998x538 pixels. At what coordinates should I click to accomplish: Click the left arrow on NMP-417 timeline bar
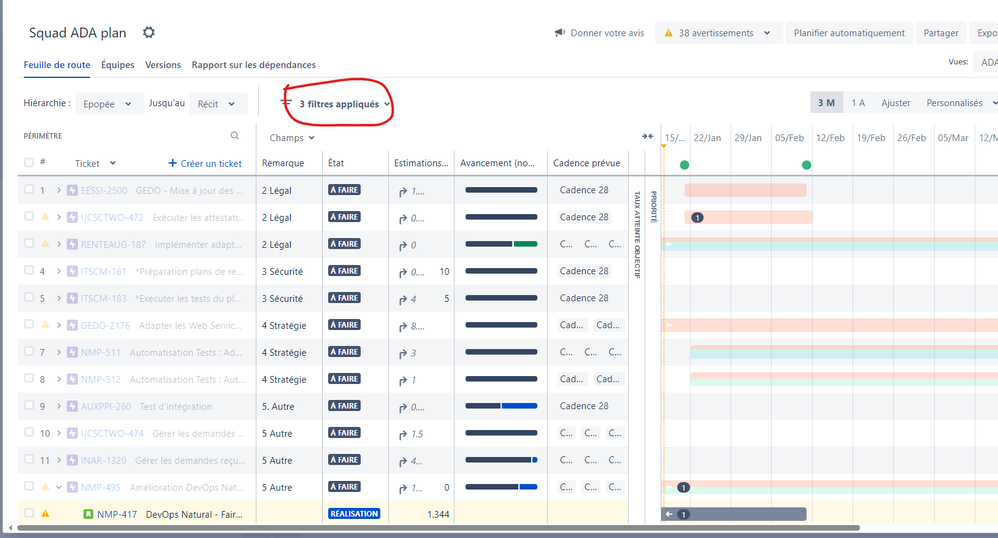[x=669, y=514]
